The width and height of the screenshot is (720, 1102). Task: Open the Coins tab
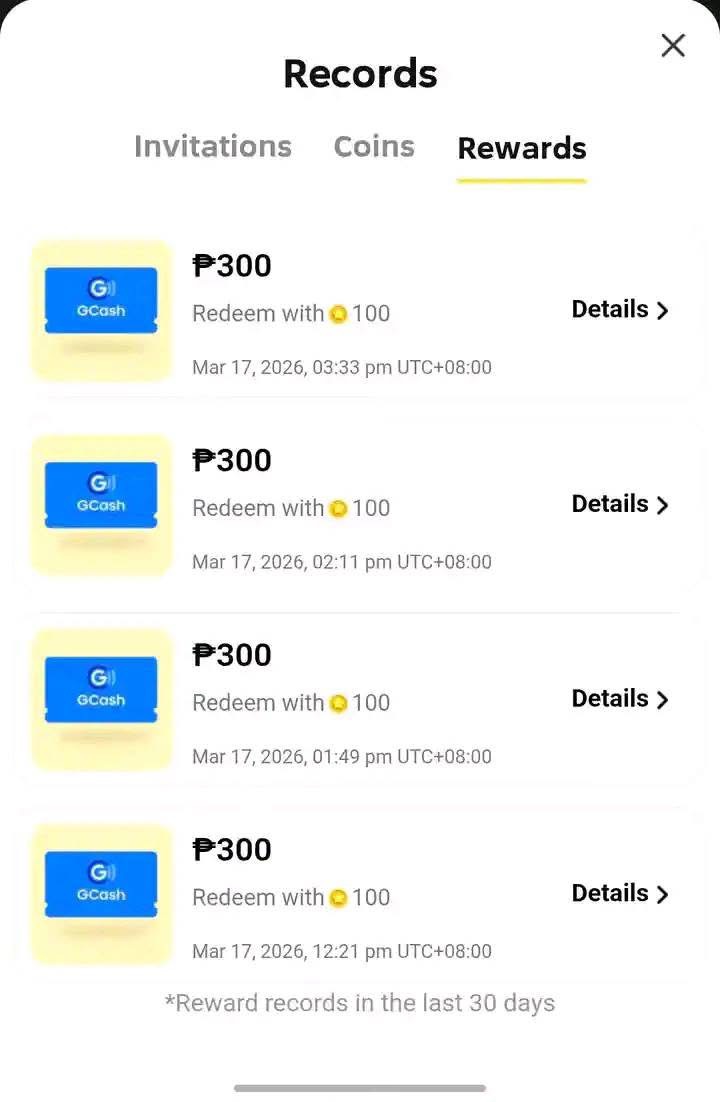click(374, 146)
